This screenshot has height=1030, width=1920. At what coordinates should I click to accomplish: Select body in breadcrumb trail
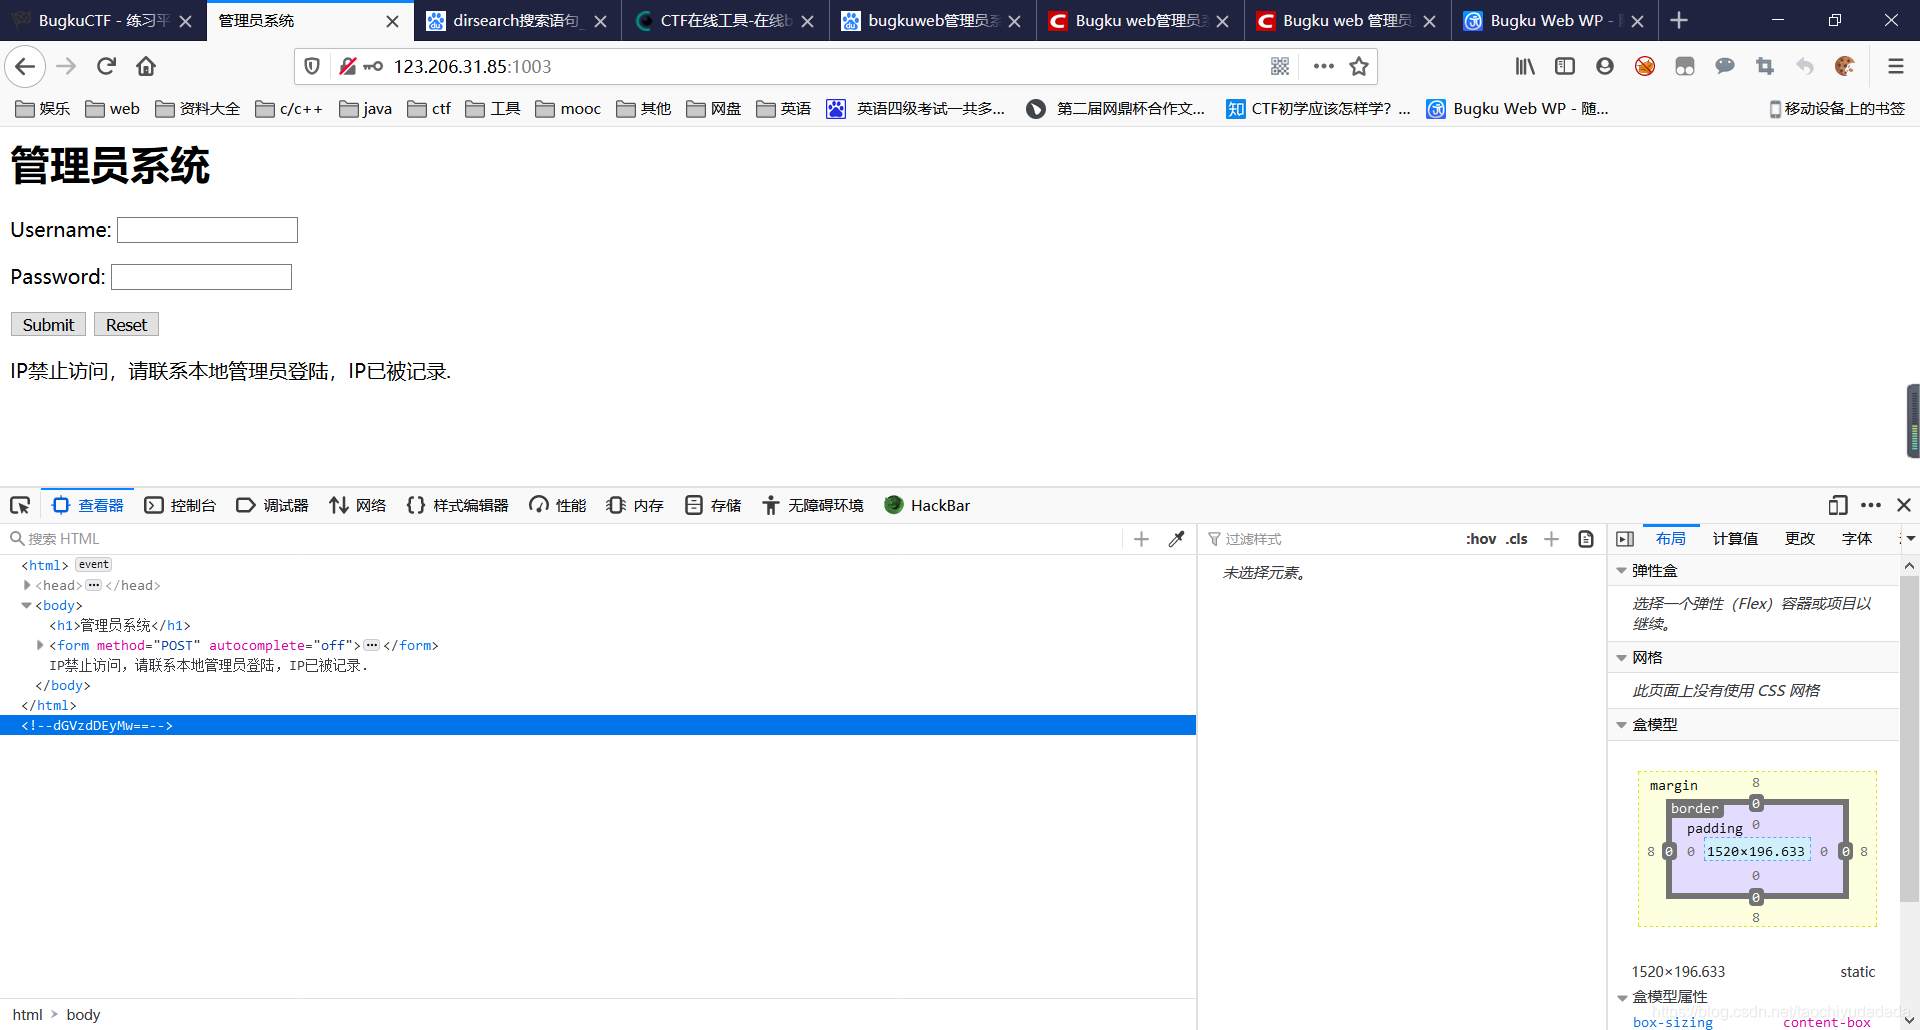pyautogui.click(x=83, y=1014)
